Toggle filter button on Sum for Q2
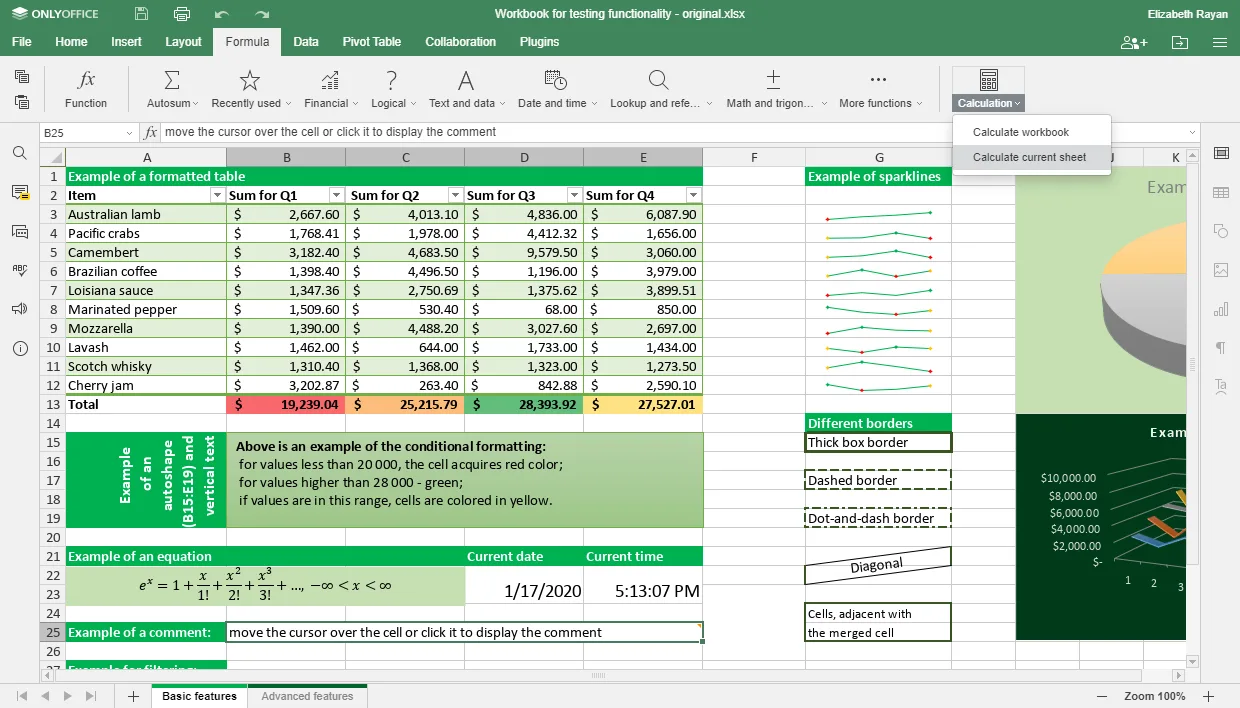The width and height of the screenshot is (1240, 708). (x=456, y=195)
